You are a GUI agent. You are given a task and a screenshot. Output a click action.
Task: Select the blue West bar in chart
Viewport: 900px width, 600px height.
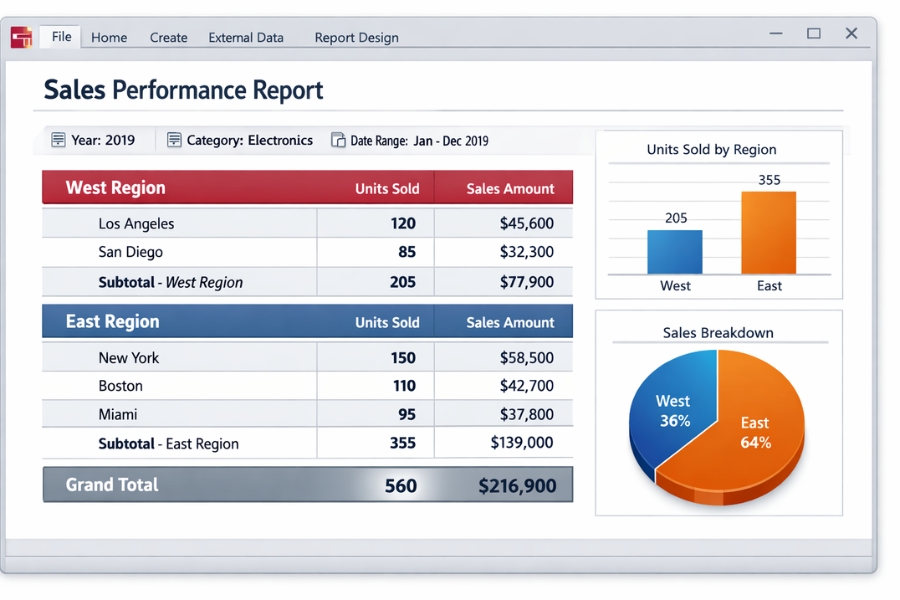(675, 252)
